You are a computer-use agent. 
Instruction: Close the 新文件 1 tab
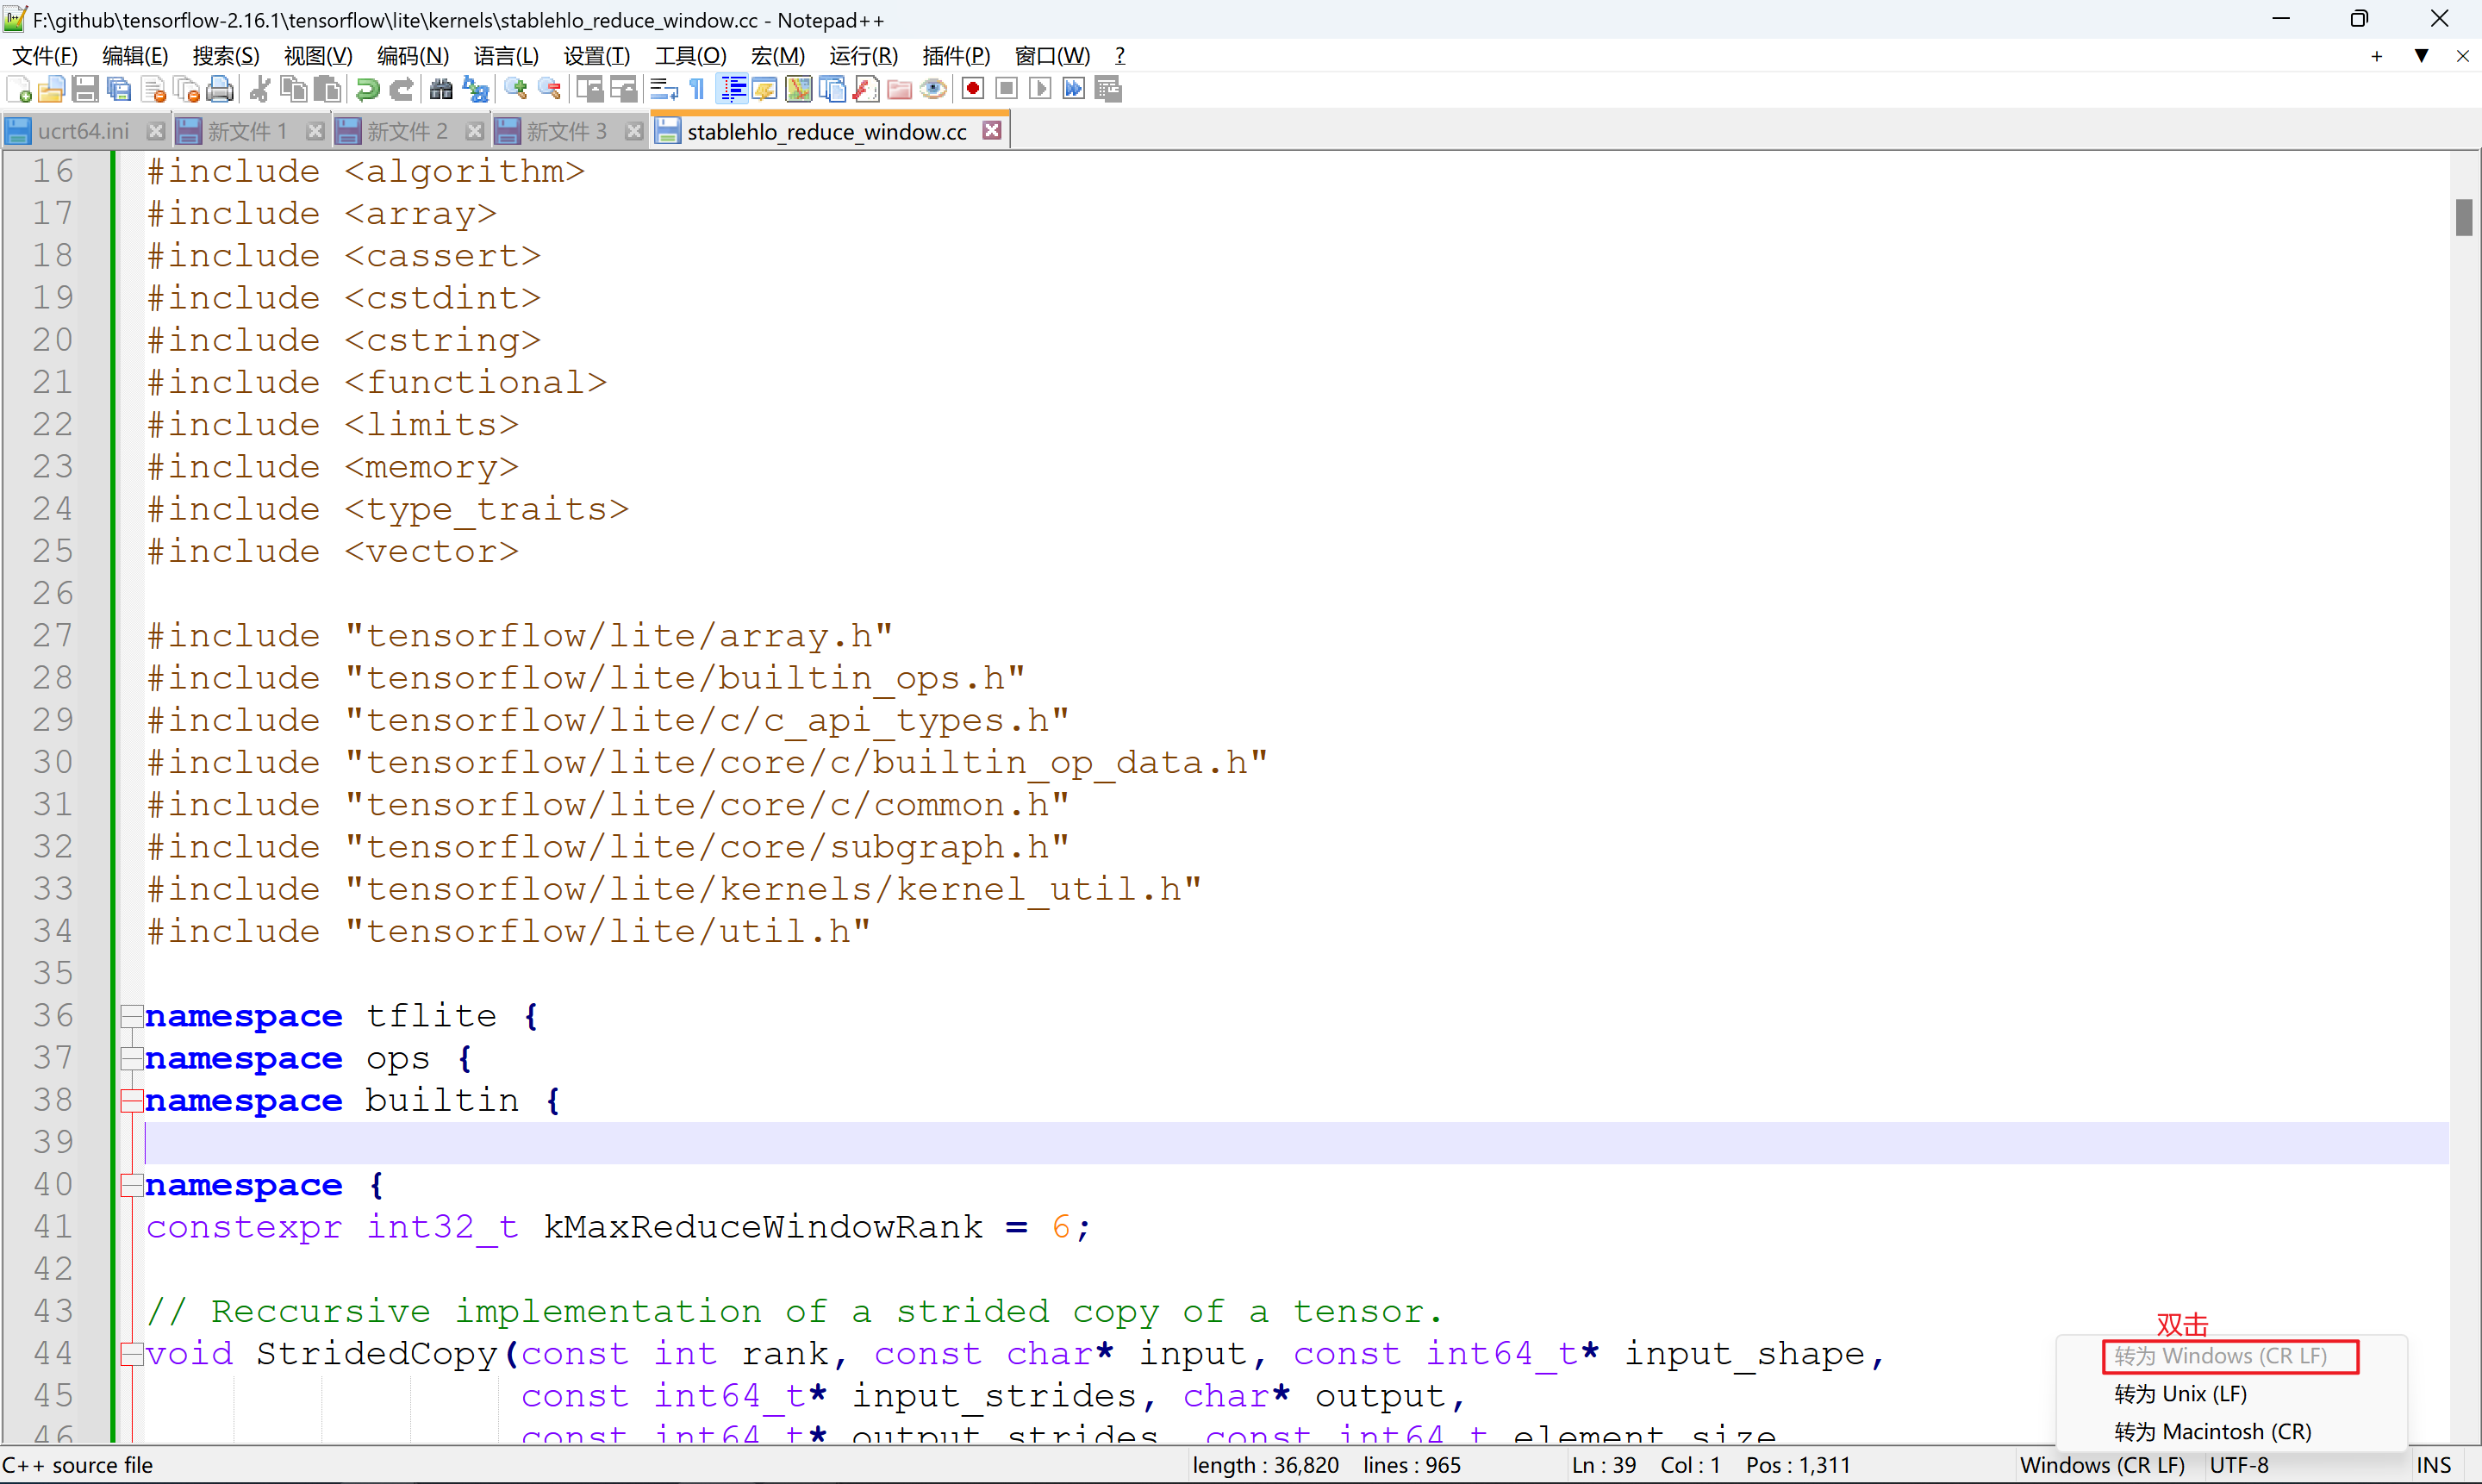pos(315,131)
